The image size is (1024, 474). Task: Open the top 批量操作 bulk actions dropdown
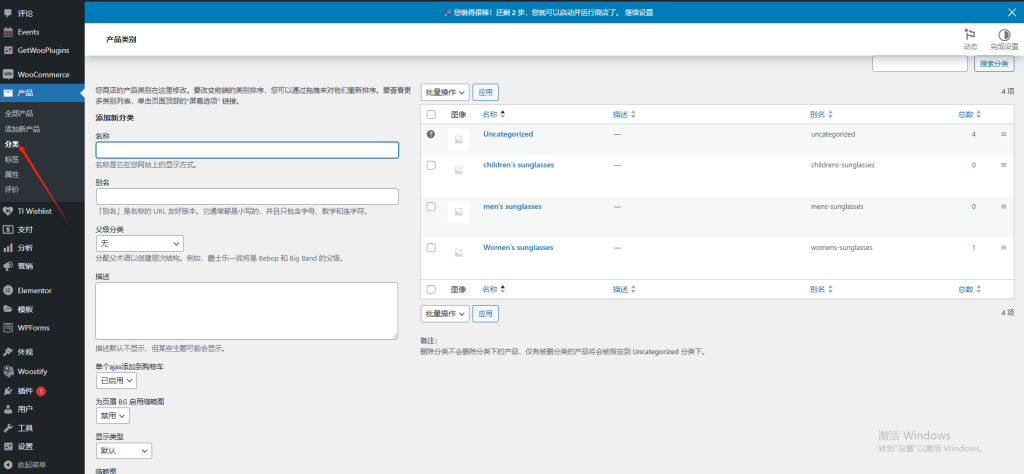[x=445, y=93]
